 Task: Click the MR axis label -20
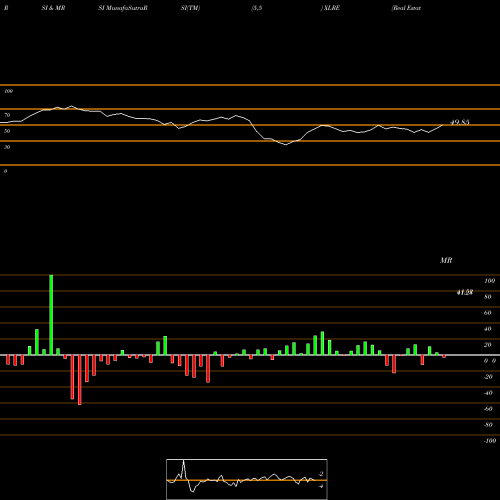[488, 377]
